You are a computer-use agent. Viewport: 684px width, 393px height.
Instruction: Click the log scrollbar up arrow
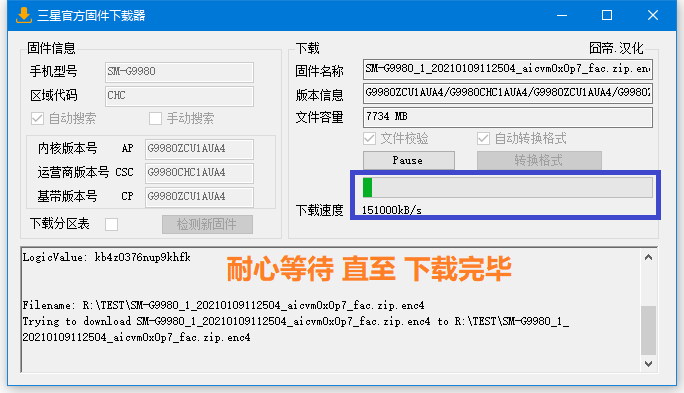click(648, 257)
